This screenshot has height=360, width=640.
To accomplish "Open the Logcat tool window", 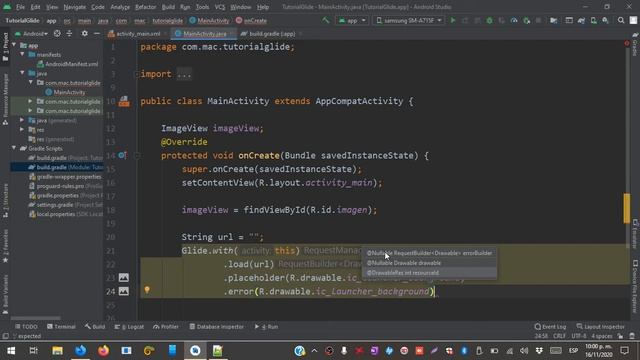I will [x=129, y=327].
